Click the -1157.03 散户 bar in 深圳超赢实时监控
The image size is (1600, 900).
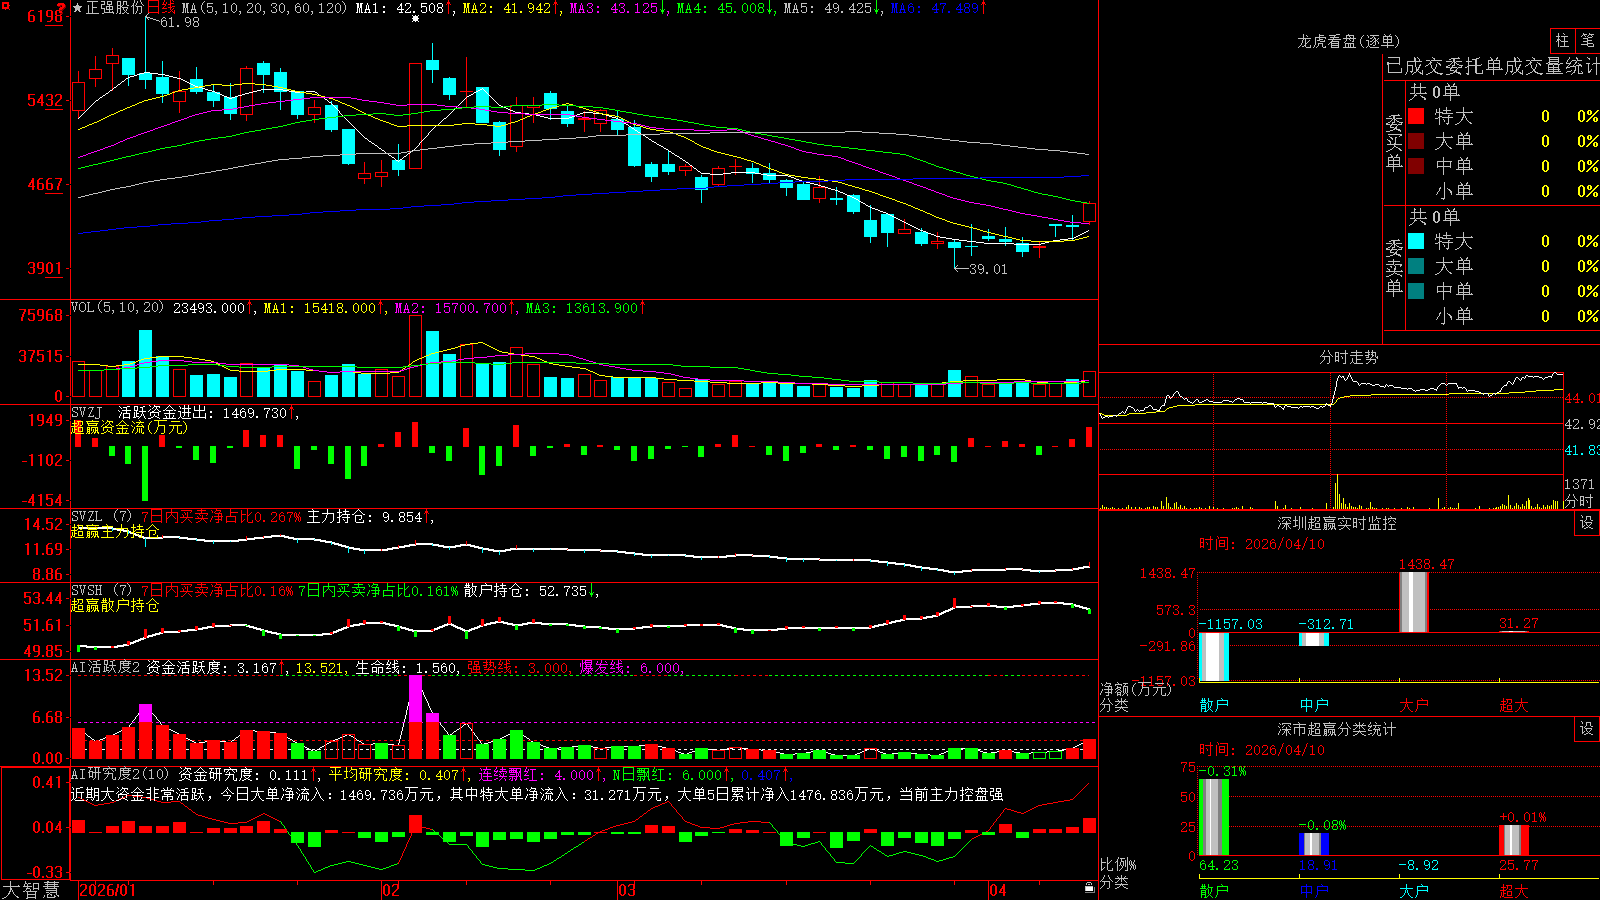pos(1214,657)
